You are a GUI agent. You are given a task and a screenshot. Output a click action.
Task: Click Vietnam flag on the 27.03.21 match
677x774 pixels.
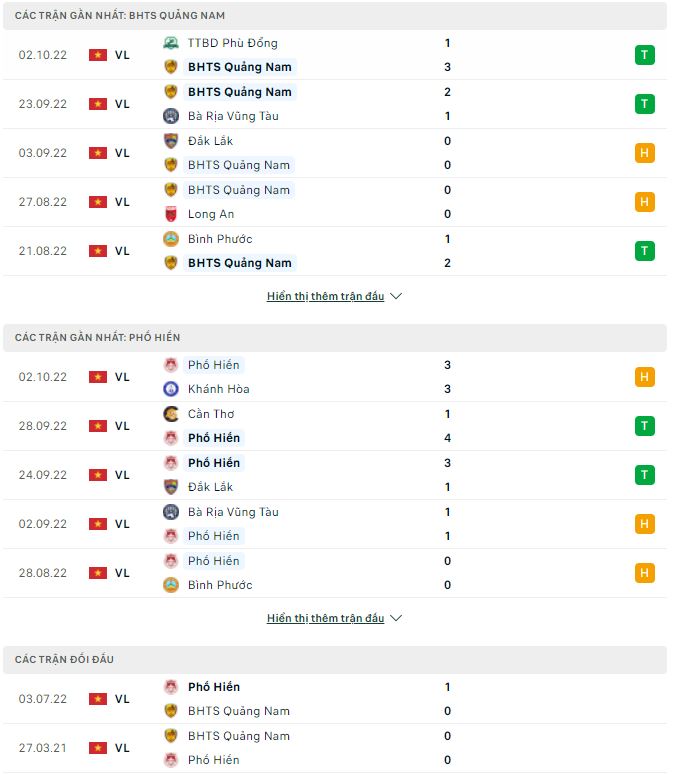[x=98, y=748]
